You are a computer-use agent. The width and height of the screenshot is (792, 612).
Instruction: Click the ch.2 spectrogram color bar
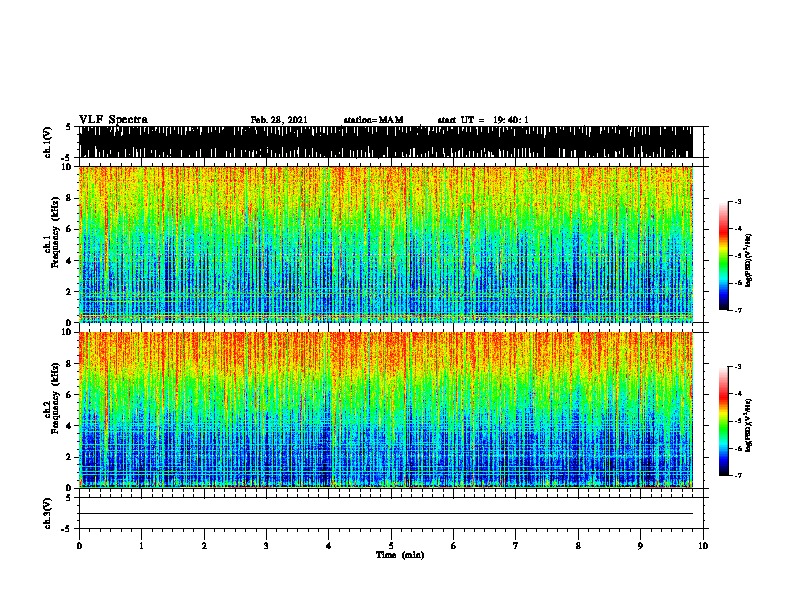pyautogui.click(x=724, y=421)
